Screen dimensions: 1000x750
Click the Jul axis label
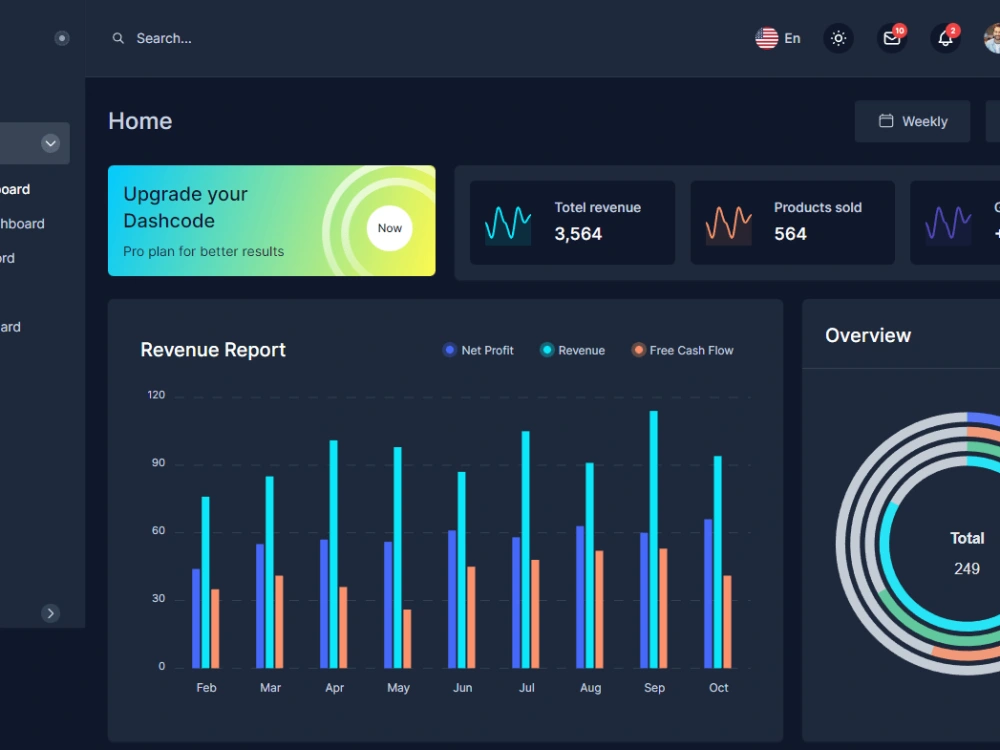pyautogui.click(x=526, y=688)
